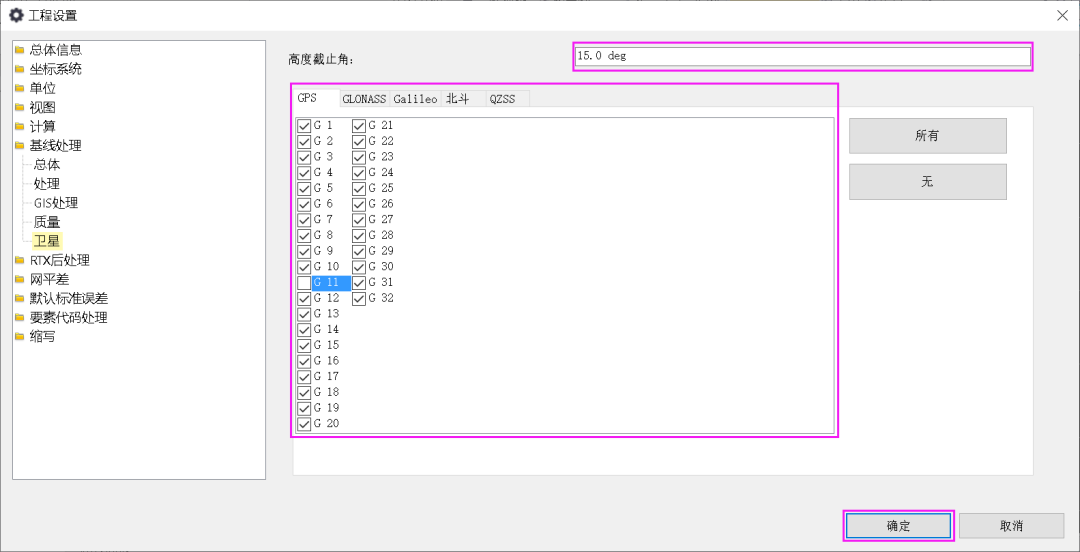Click the 高度截止角 input field
1080x552 pixels.
click(x=802, y=57)
